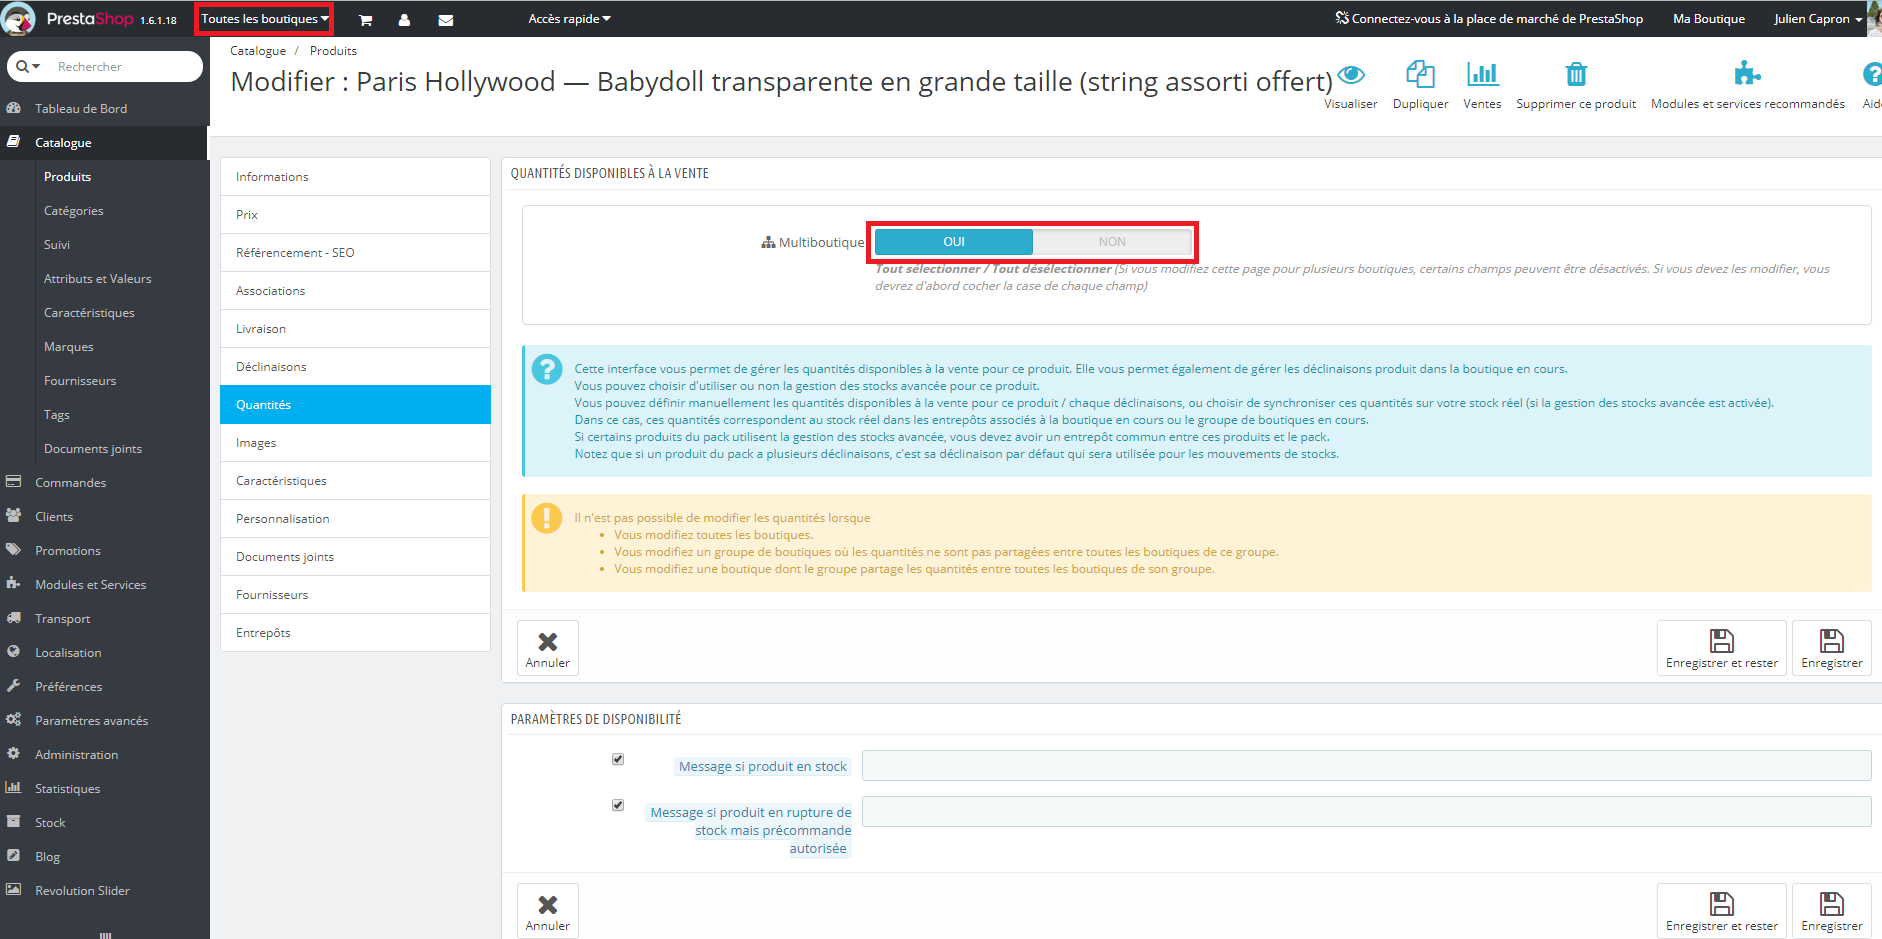Screen dimensions: 1882x939
Task: Click the Rechercher search field
Action: [125, 66]
